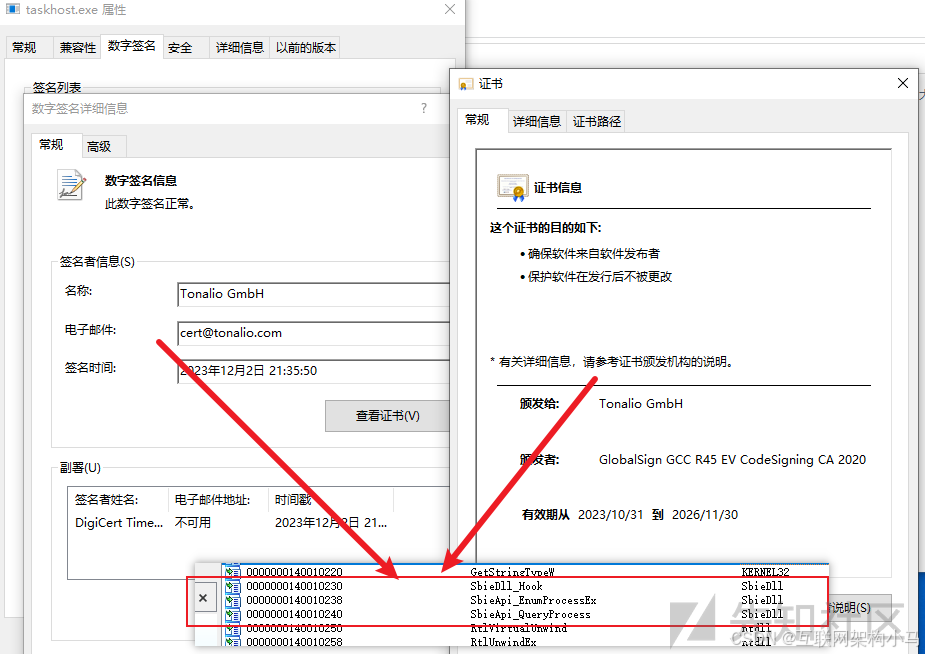Screen dimensions: 925x654
Task: Click the timestamp cell 2023年12月2日 21...
Action: click(331, 522)
